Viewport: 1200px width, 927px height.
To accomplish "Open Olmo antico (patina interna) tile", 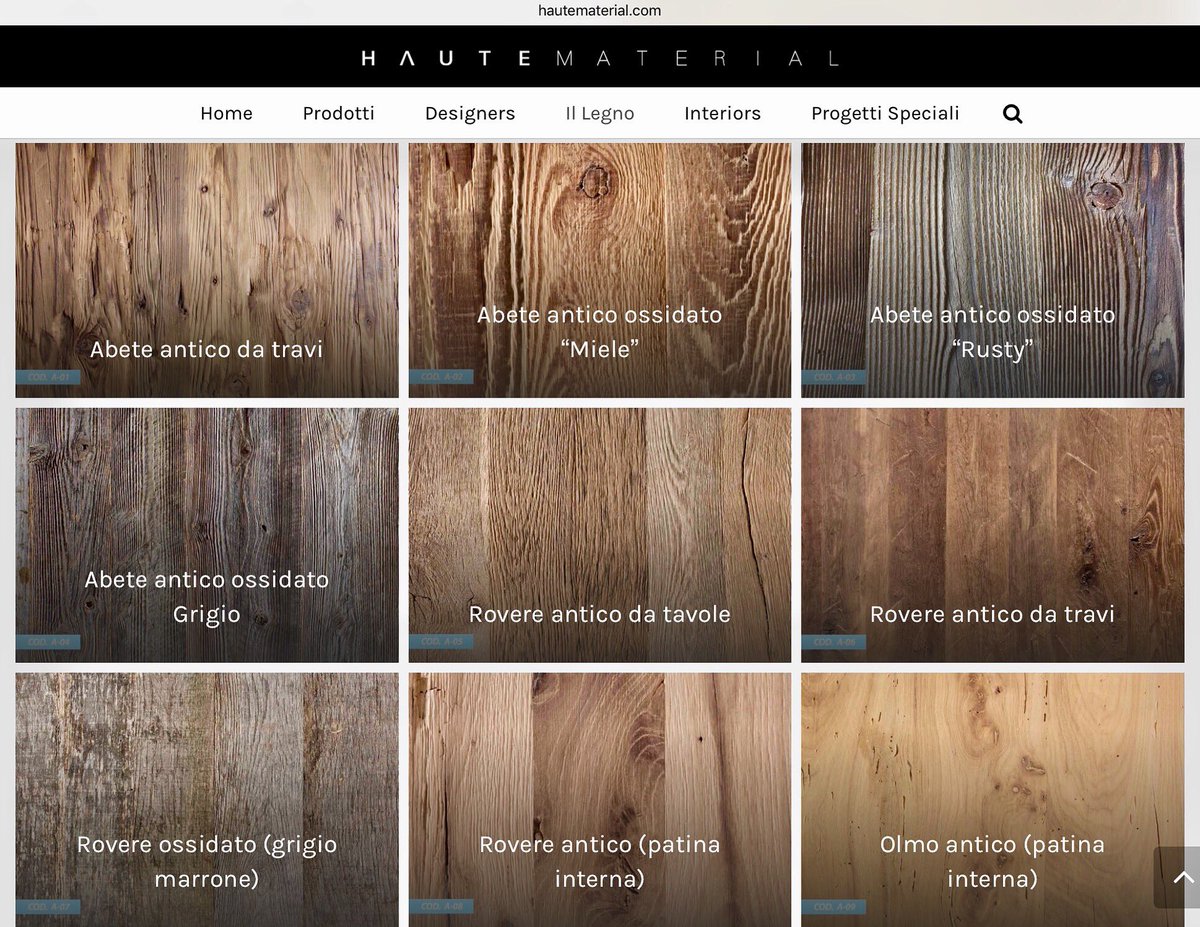I will 993,800.
